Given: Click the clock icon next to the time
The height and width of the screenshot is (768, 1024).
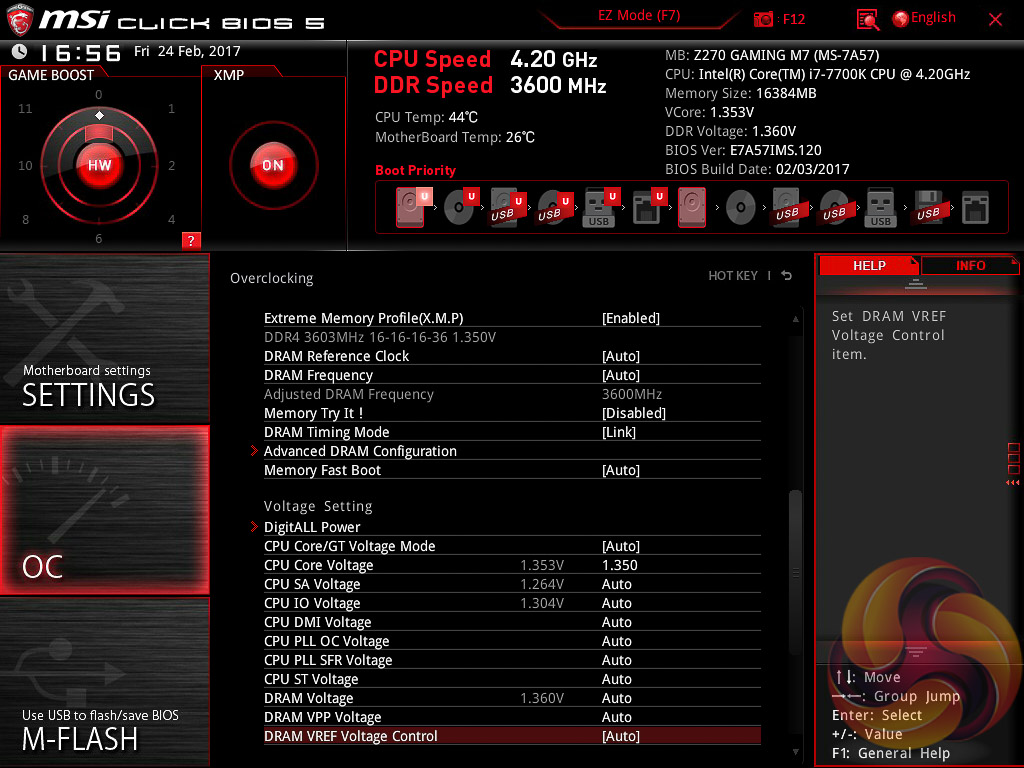Looking at the screenshot, I should [x=20, y=51].
